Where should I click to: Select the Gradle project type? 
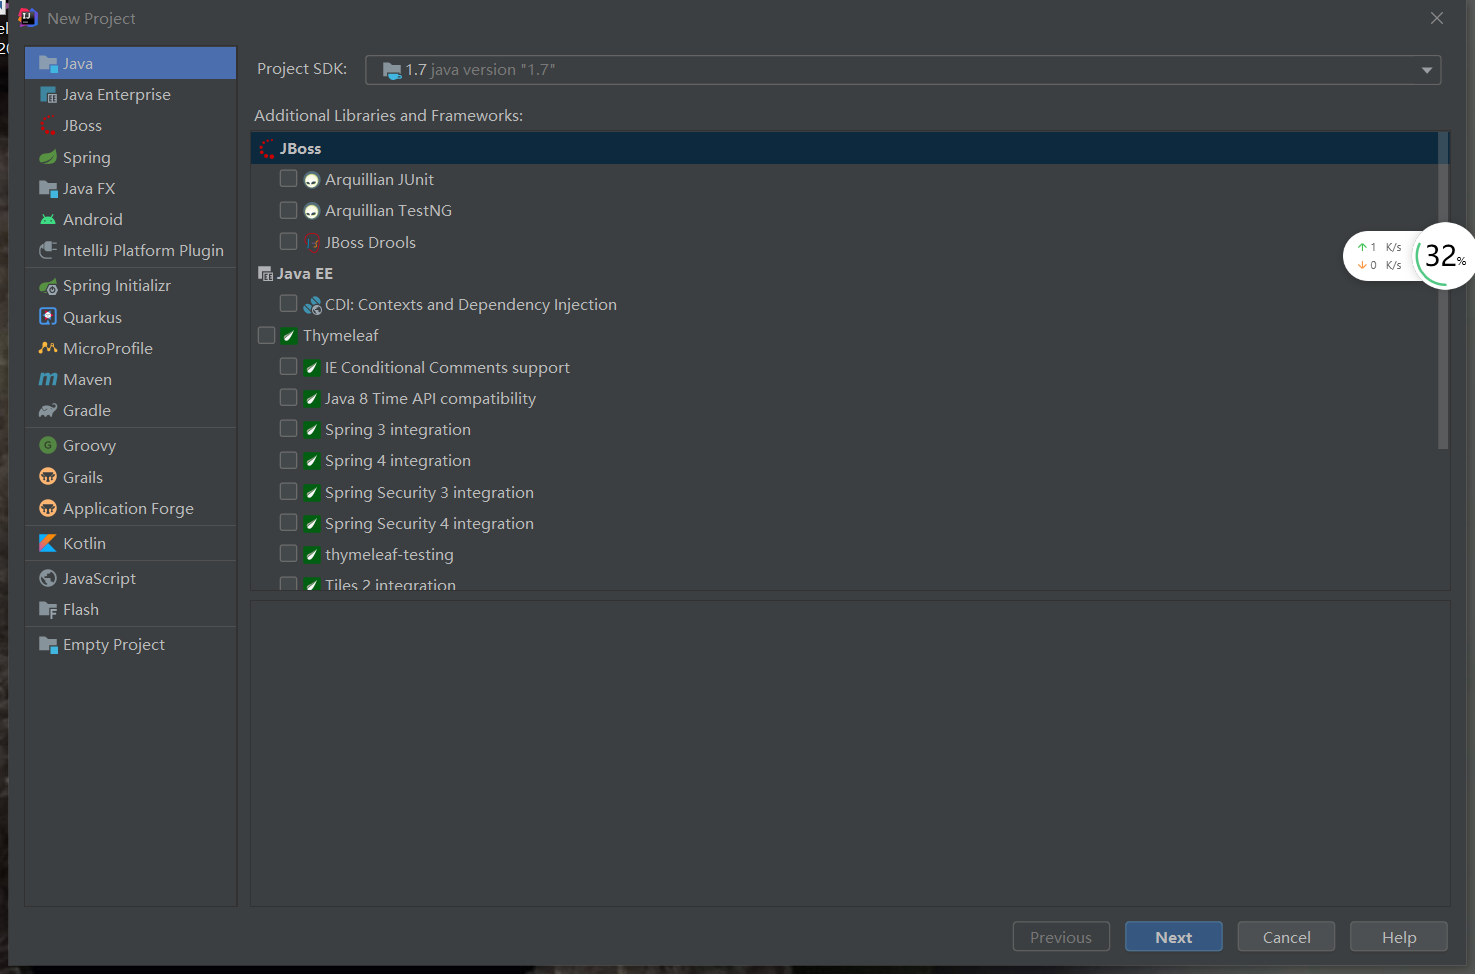(x=130, y=410)
